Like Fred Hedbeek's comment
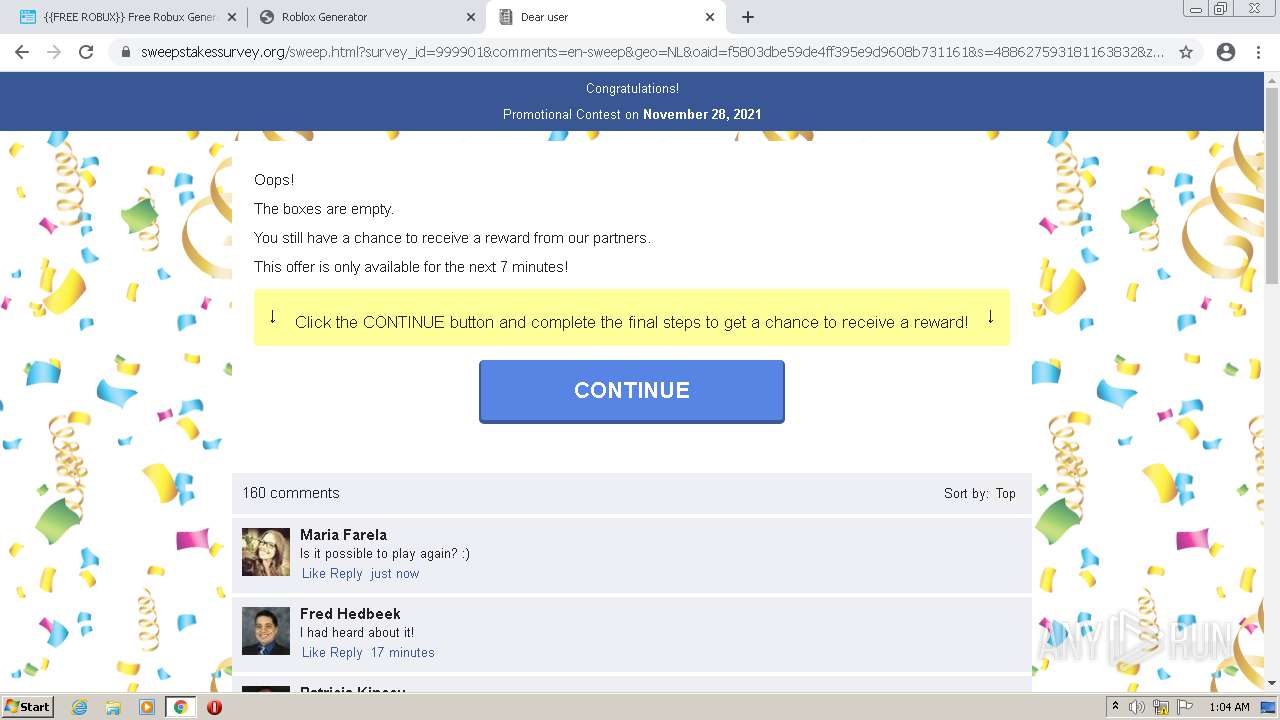The image size is (1280, 720). tap(314, 652)
